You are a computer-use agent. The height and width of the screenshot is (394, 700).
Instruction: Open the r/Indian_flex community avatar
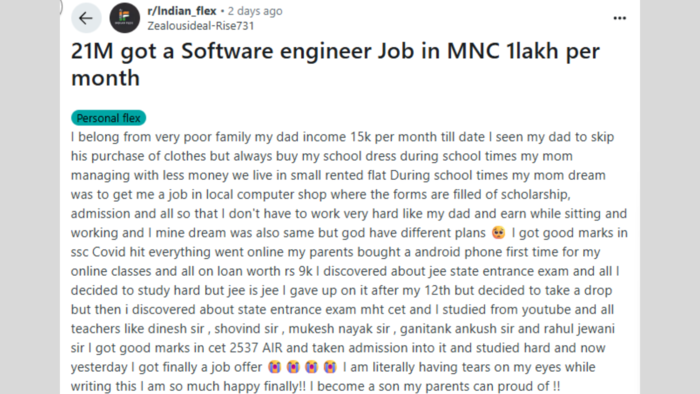pyautogui.click(x=125, y=18)
